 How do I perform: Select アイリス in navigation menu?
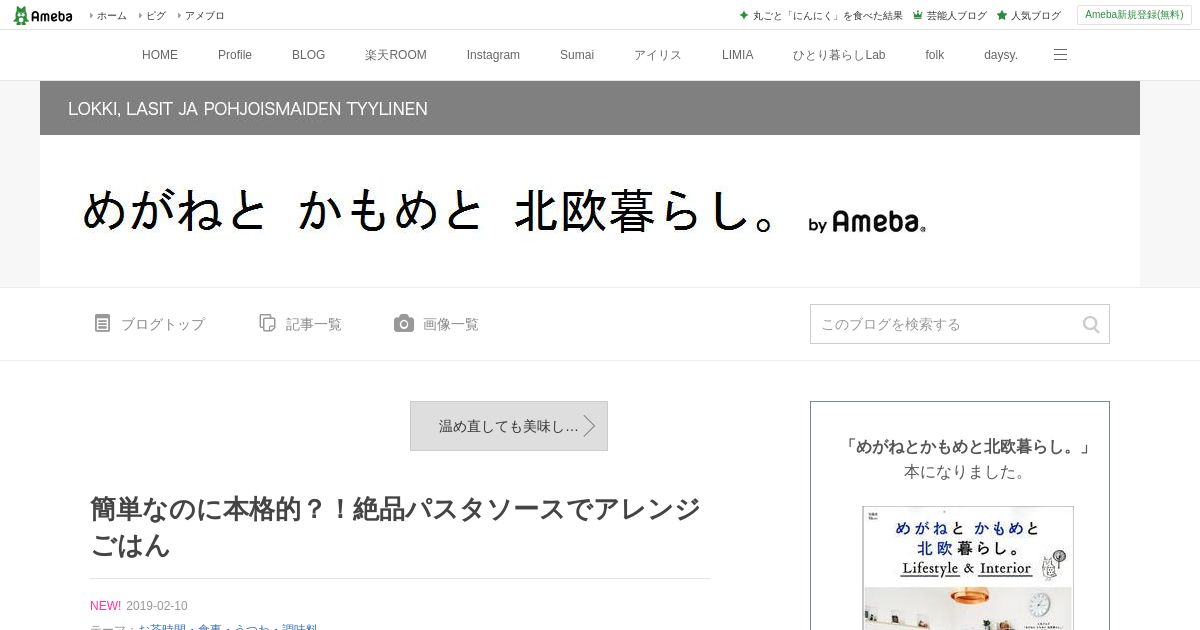[x=658, y=55]
